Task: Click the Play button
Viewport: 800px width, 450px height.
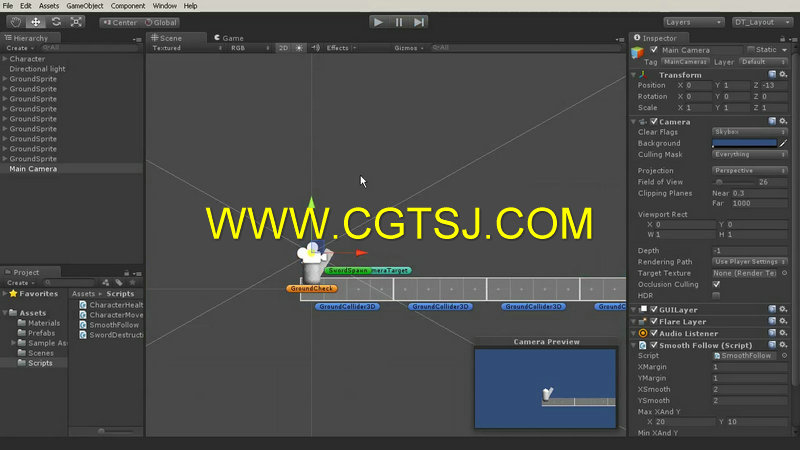Action: click(378, 22)
